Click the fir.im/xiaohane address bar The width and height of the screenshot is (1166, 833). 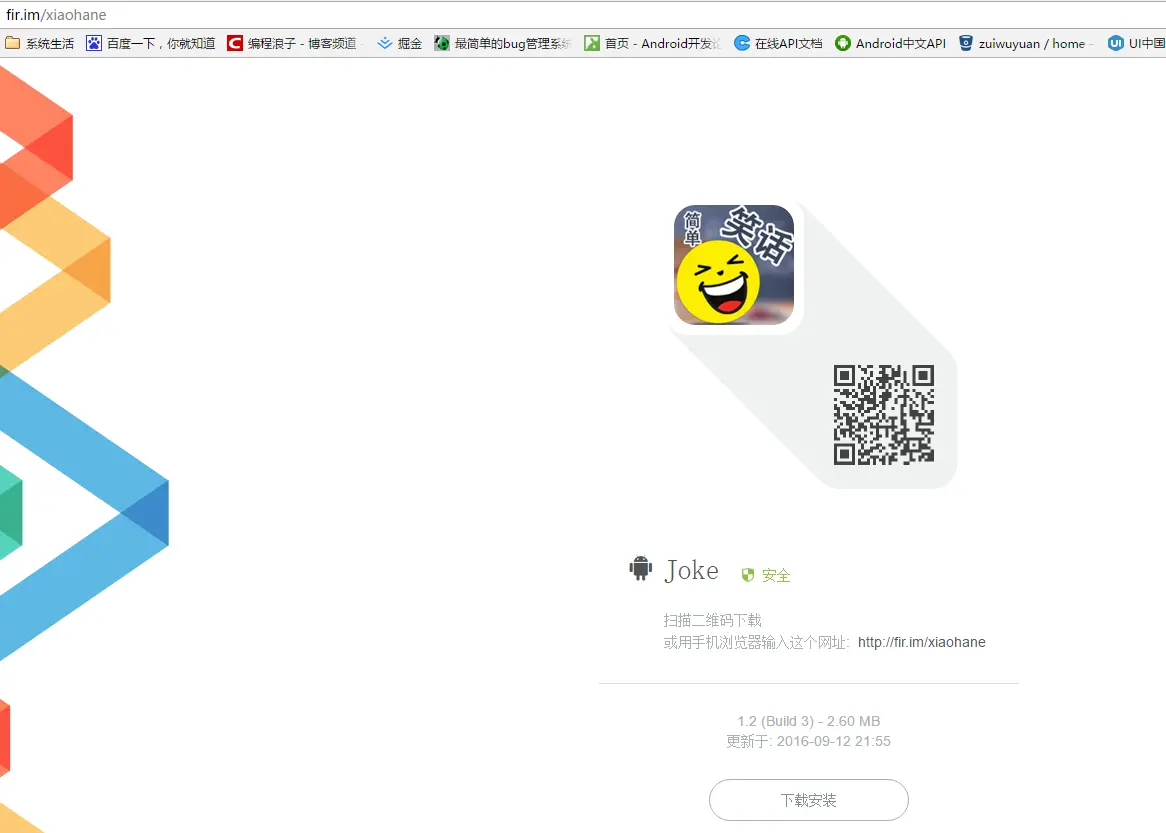click(583, 15)
